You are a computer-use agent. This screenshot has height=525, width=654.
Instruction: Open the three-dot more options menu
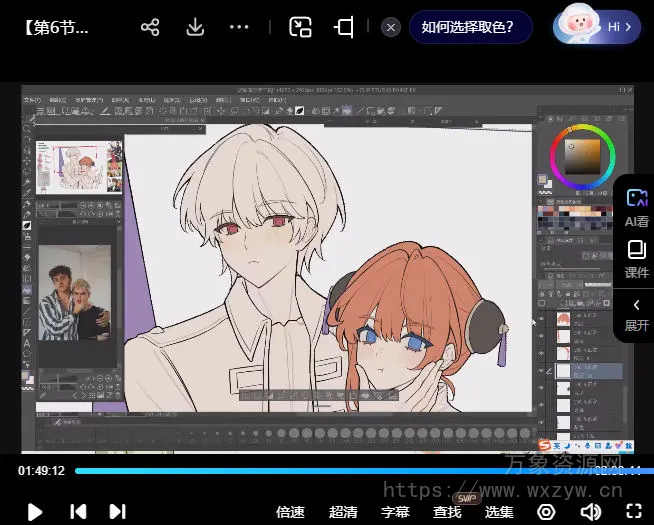click(x=239, y=27)
